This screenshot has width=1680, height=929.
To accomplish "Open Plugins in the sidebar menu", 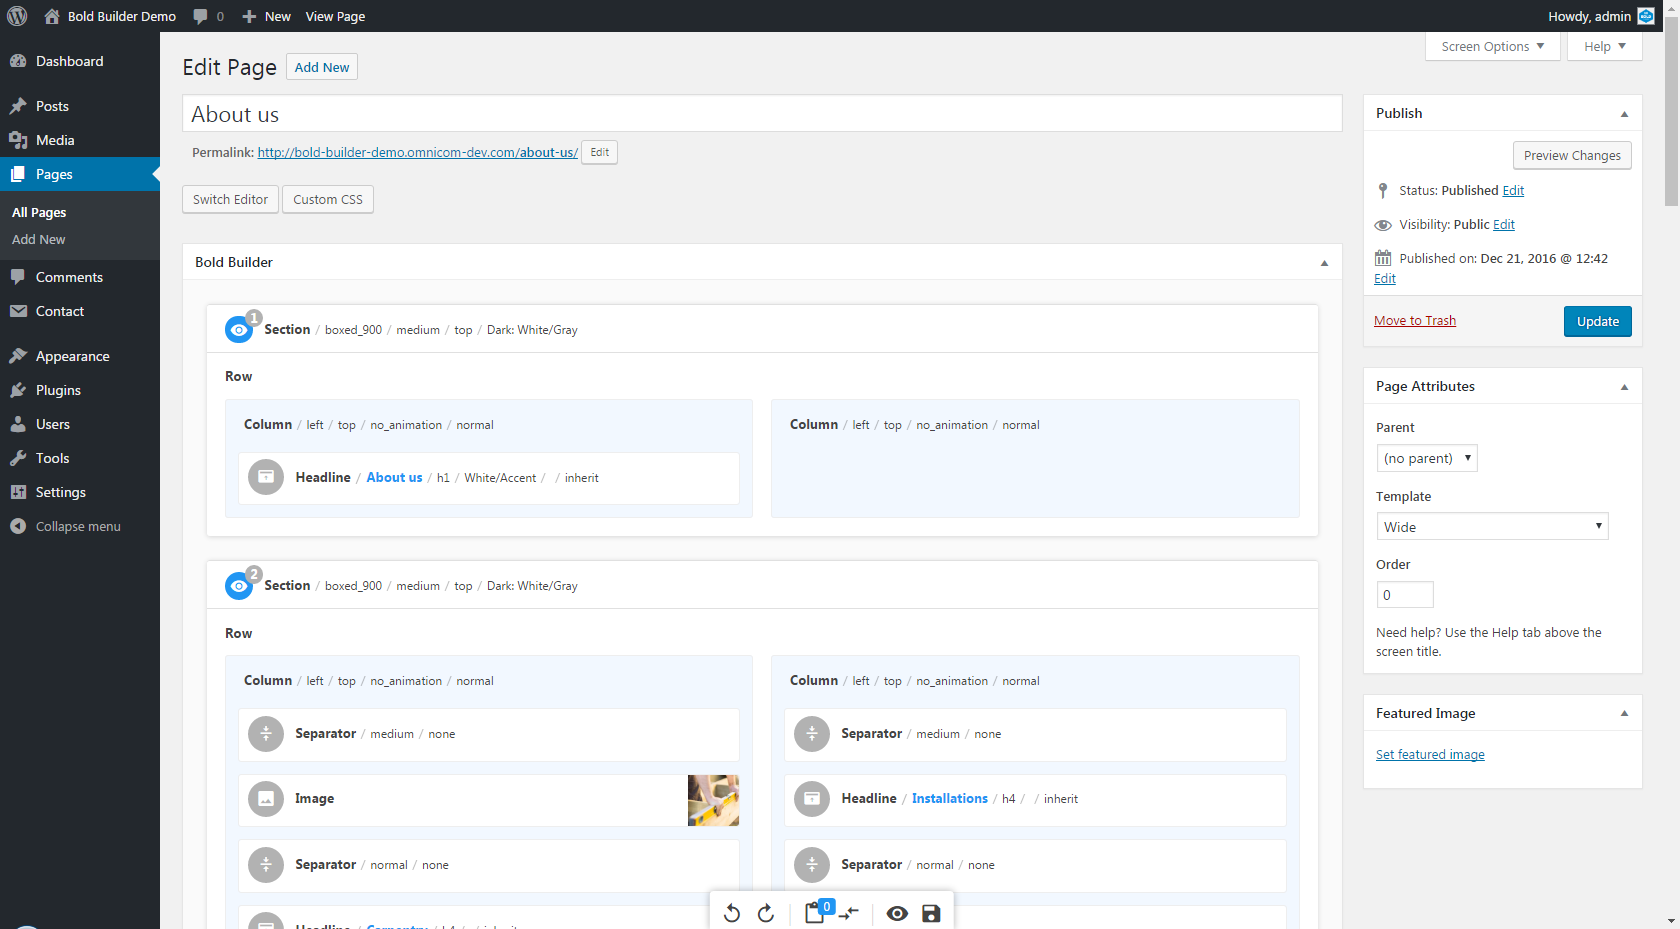I will pyautogui.click(x=58, y=390).
